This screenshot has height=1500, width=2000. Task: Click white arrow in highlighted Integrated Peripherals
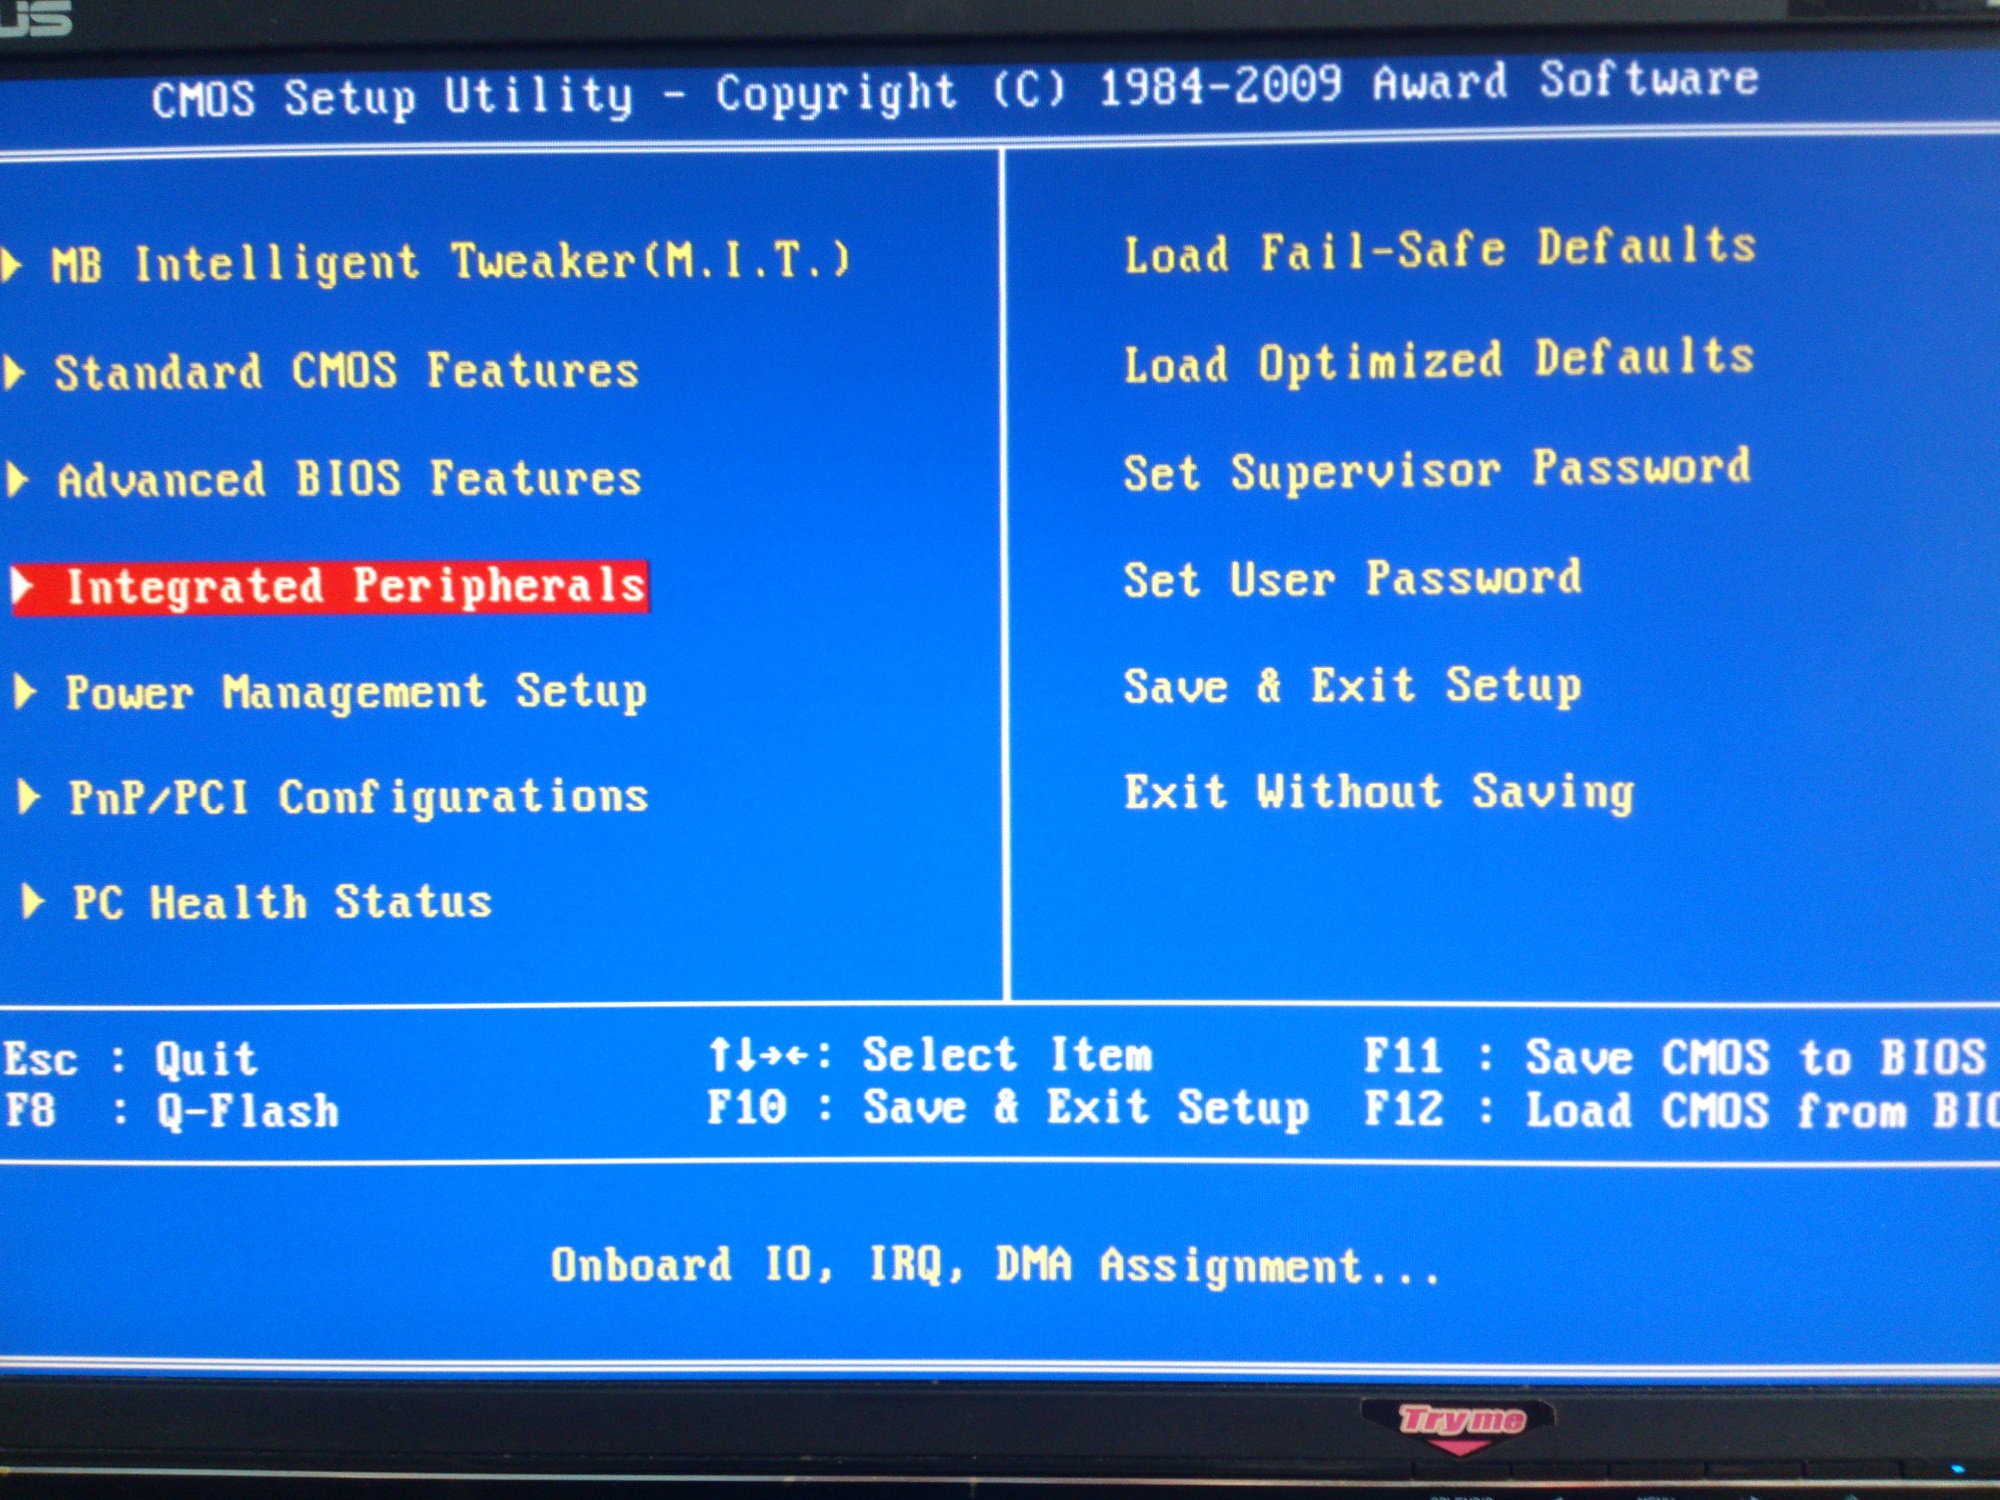tap(24, 587)
